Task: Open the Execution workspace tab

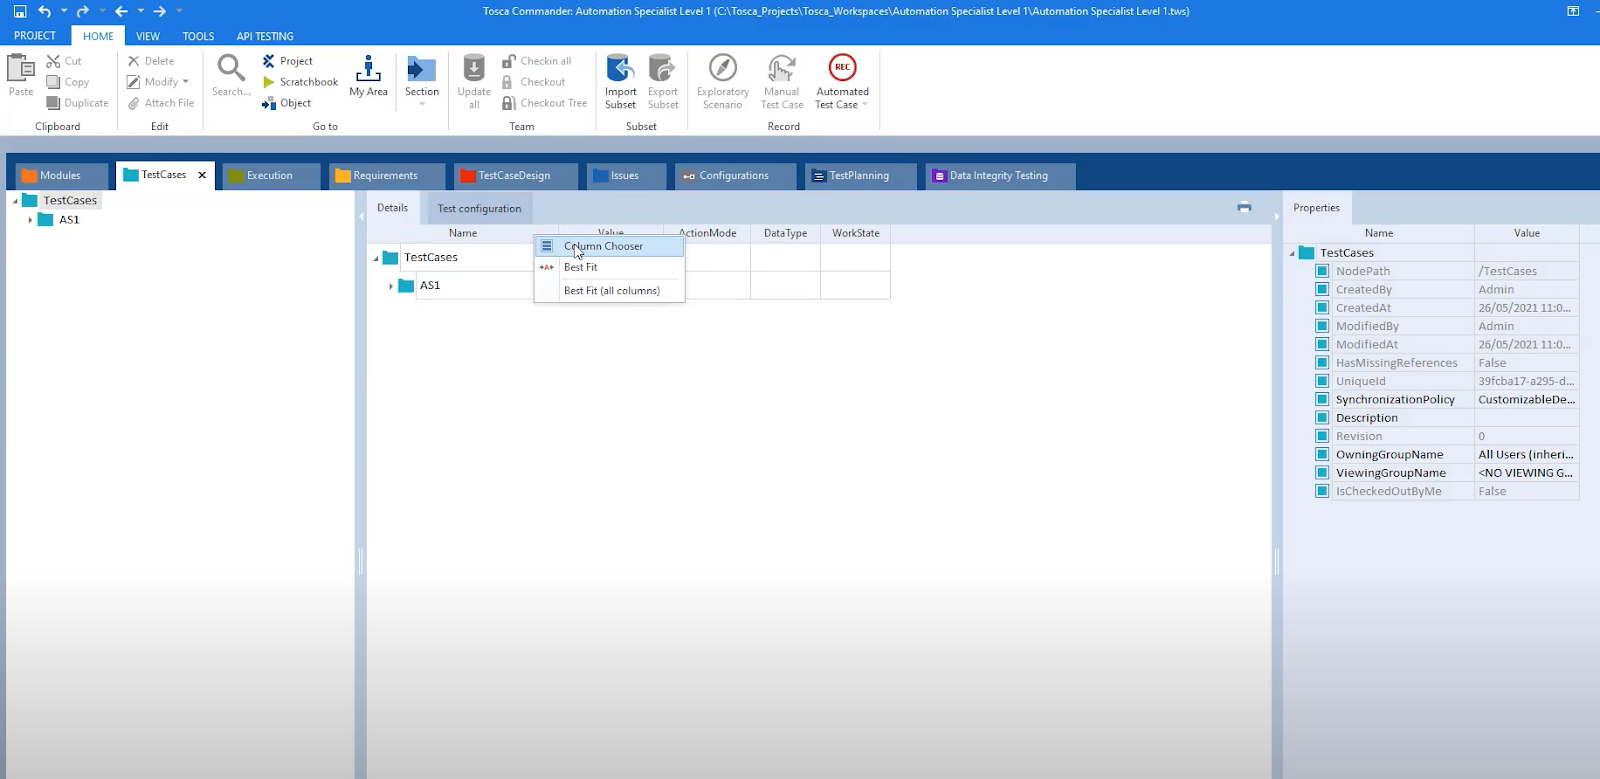Action: (x=271, y=176)
